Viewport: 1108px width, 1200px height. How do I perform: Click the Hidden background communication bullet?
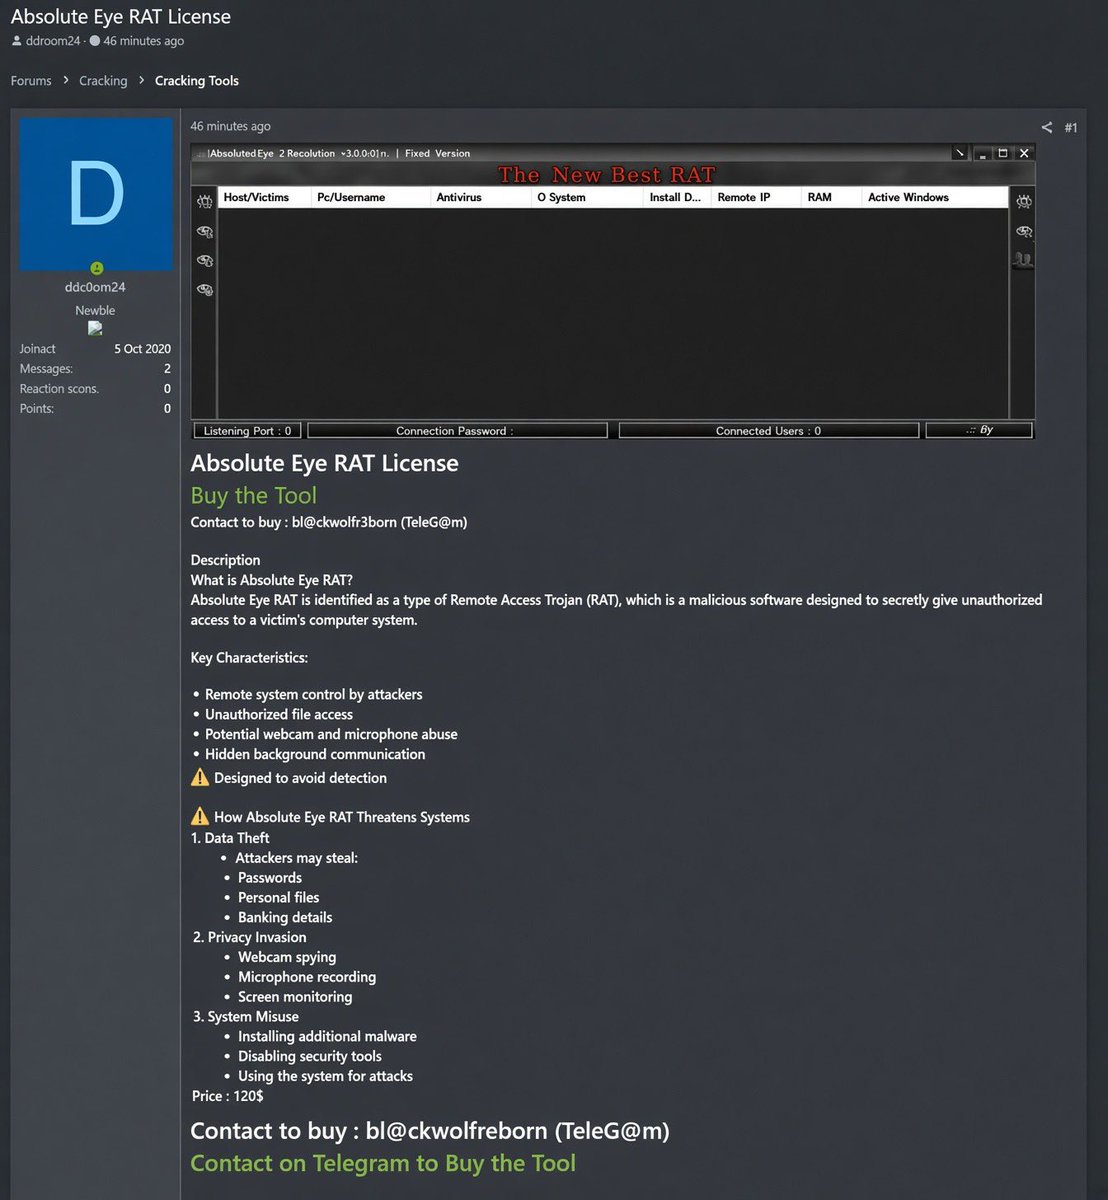[315, 754]
